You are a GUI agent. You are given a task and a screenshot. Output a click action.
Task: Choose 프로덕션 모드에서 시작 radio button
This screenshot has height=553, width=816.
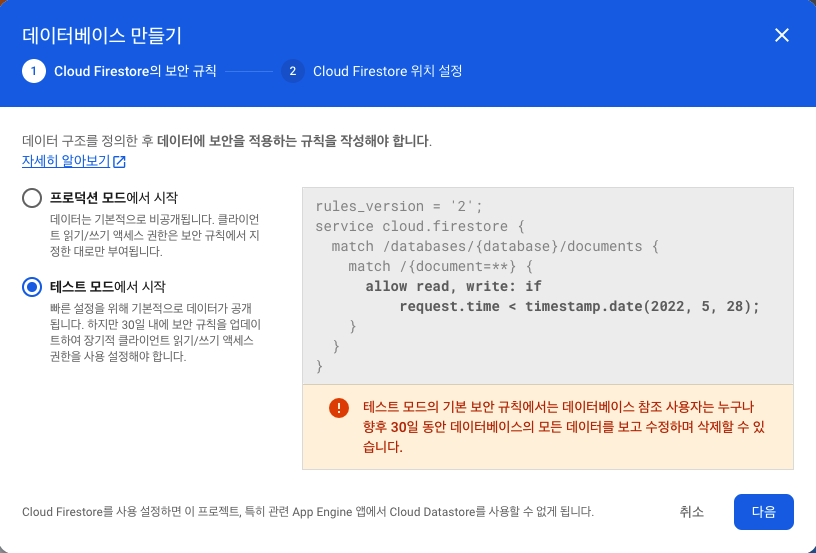(x=32, y=198)
